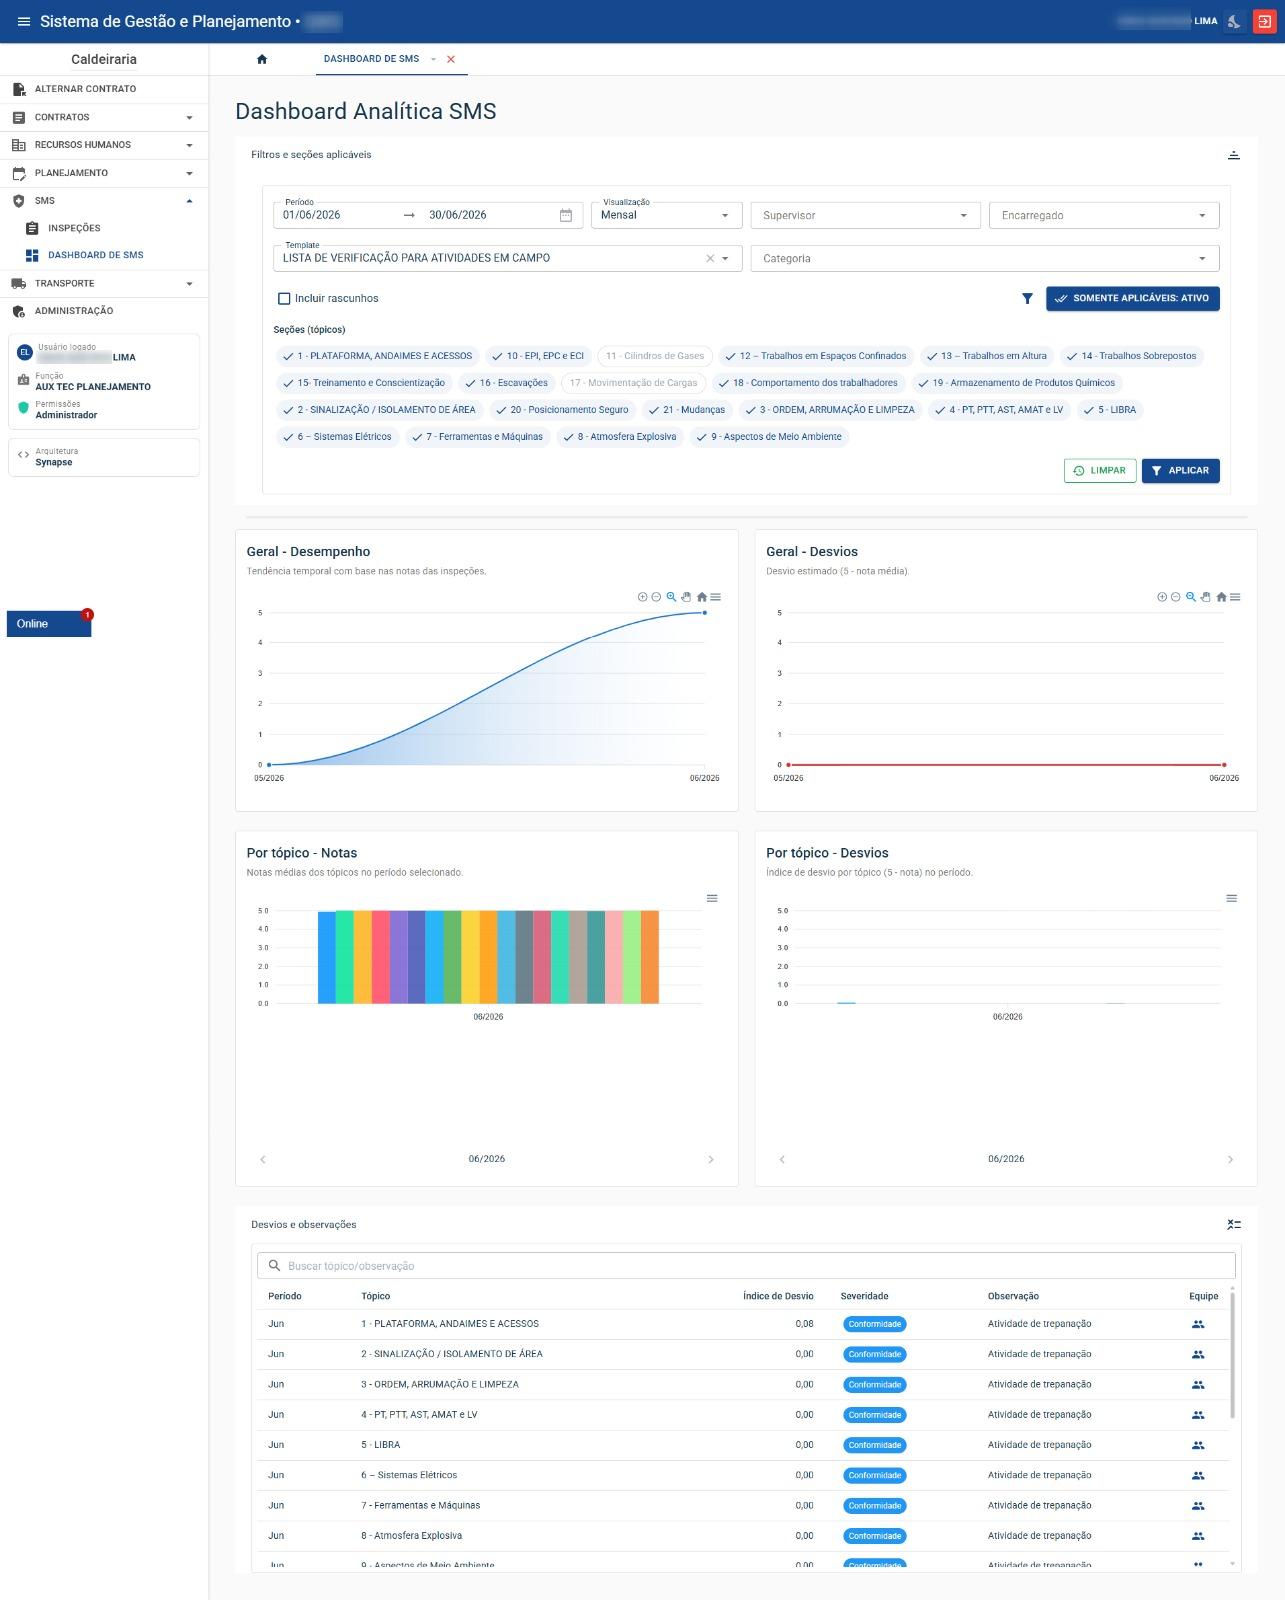The width and height of the screenshot is (1285, 1600).
Task: Select Alternar Contrato in sidebar
Action: coord(104,89)
